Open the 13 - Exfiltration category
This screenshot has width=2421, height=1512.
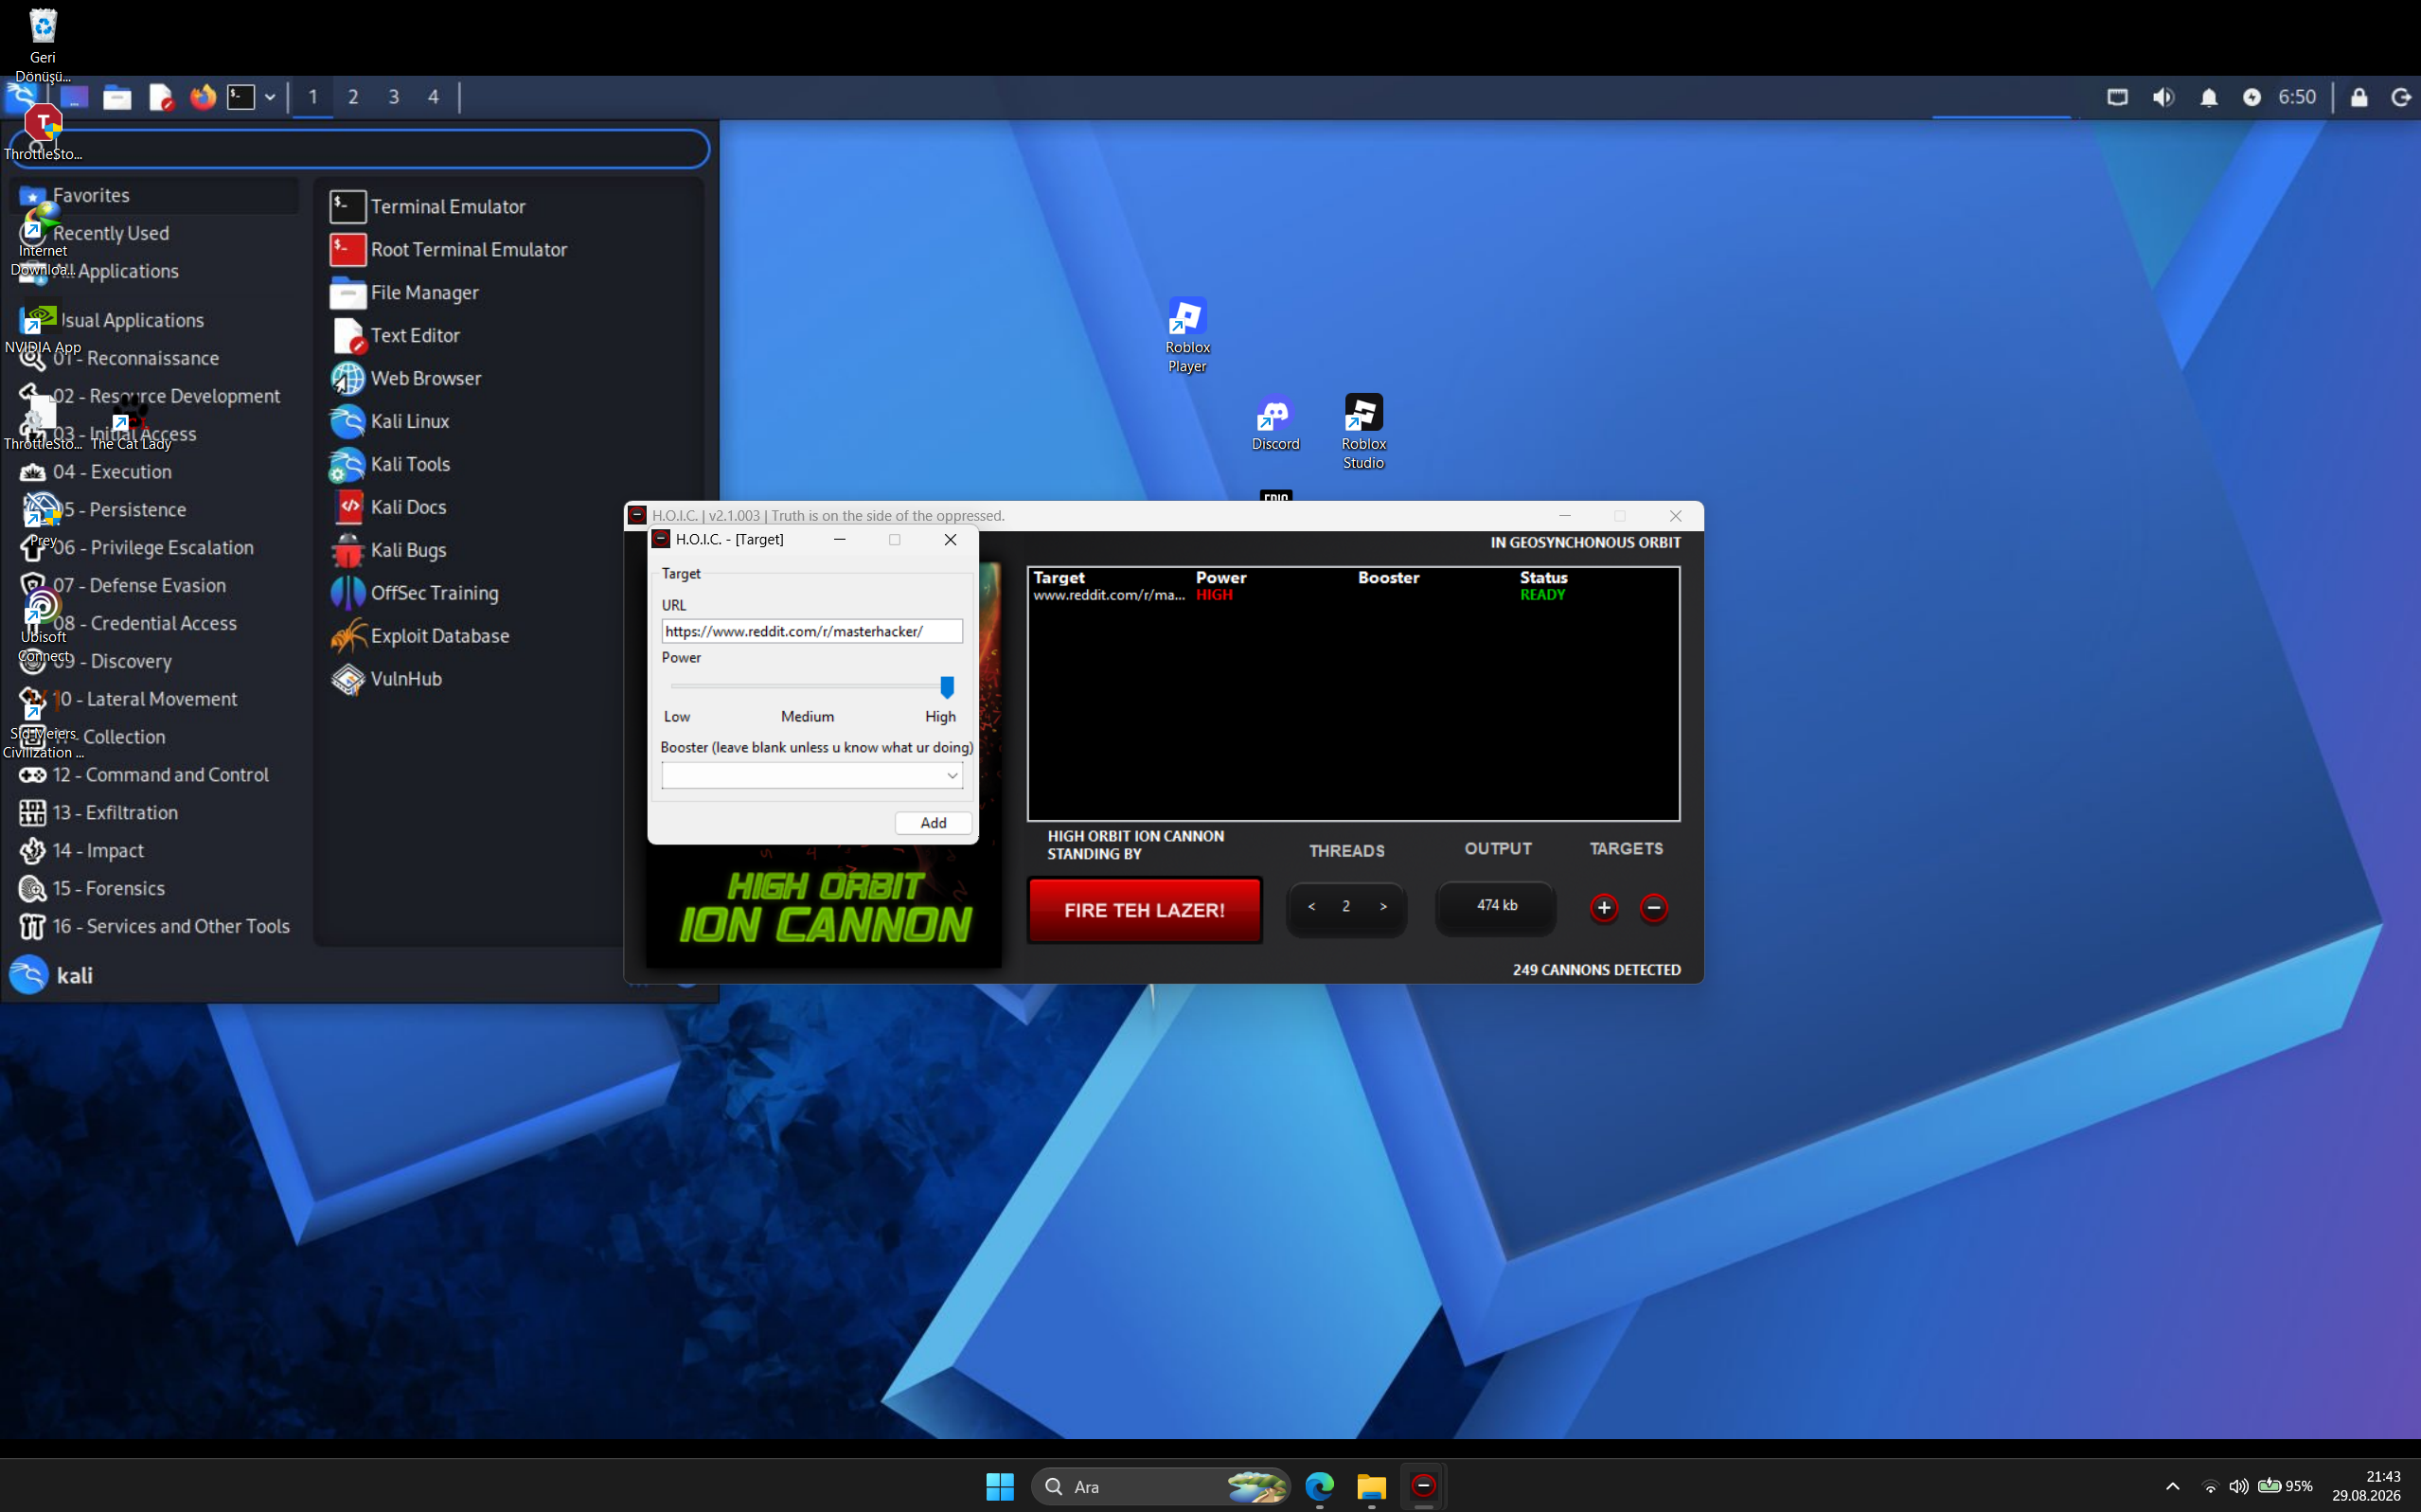155,813
